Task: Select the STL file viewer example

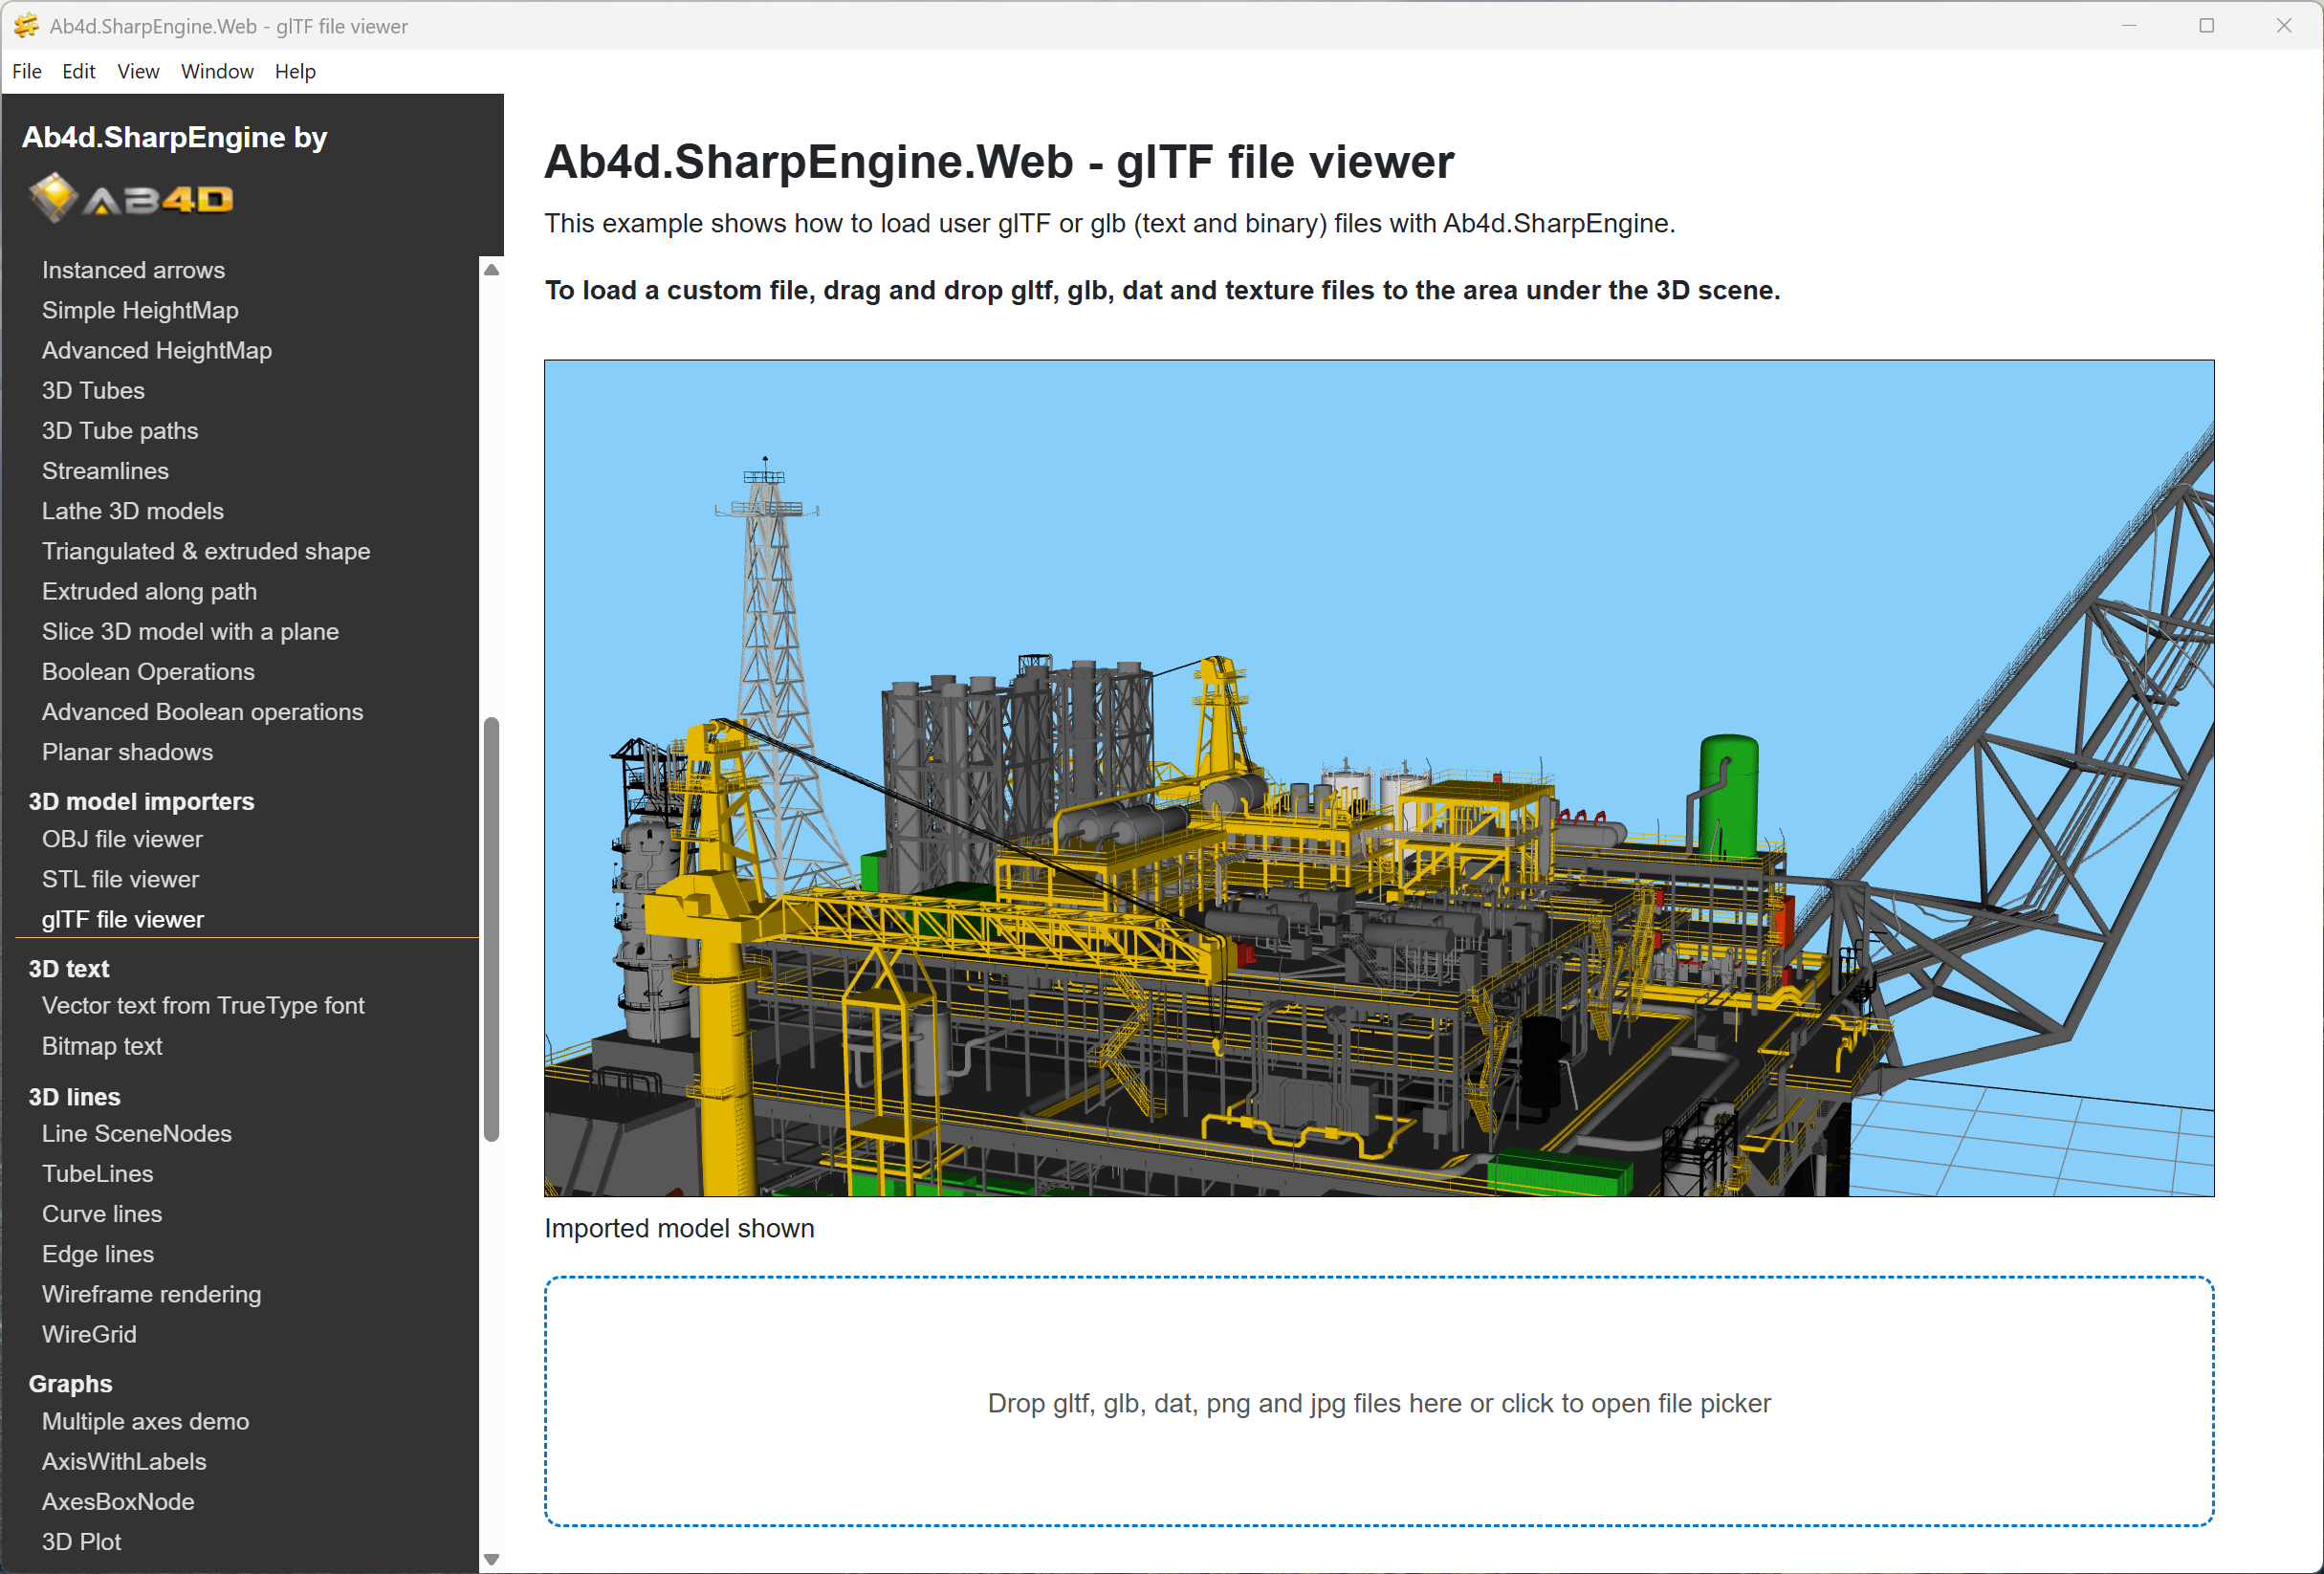Action: (x=120, y=879)
